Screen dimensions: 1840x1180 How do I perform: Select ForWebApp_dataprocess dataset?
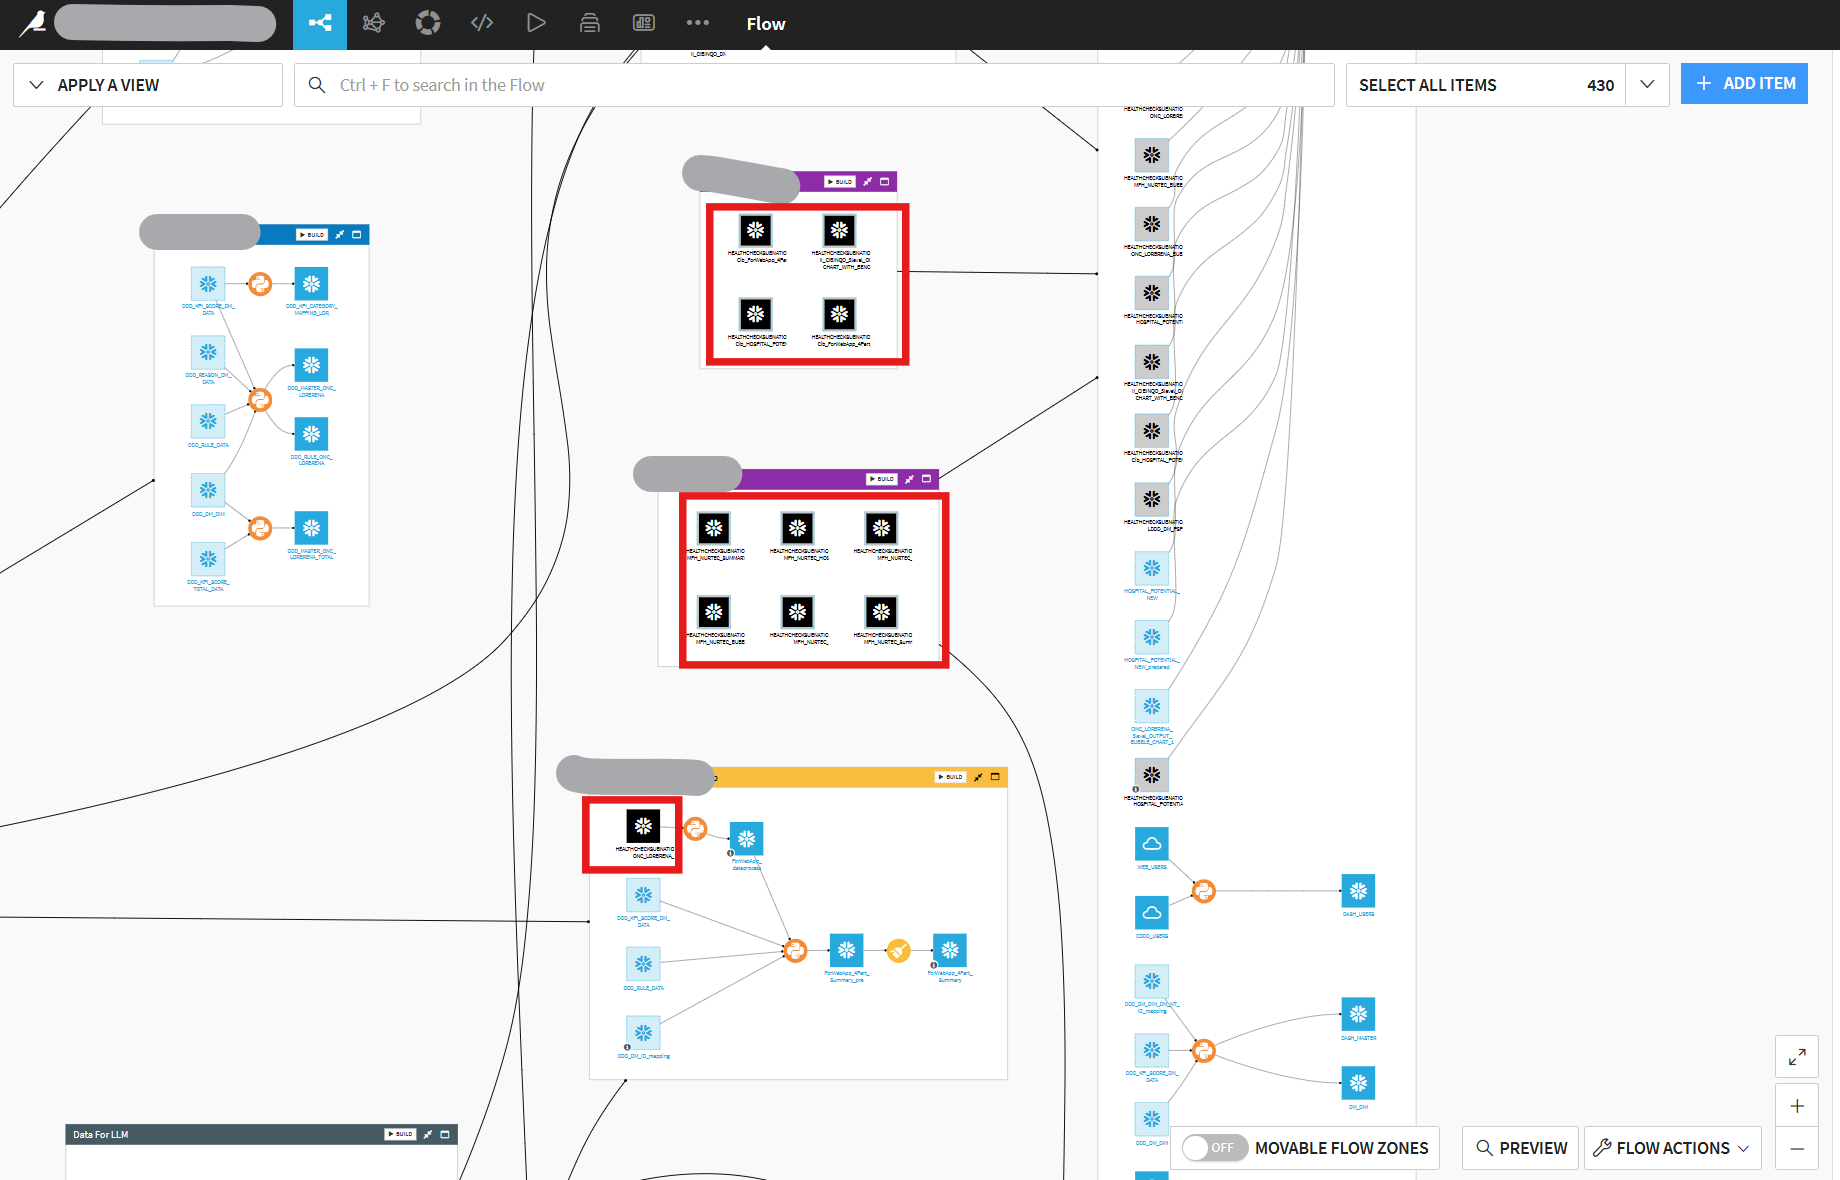point(747,839)
